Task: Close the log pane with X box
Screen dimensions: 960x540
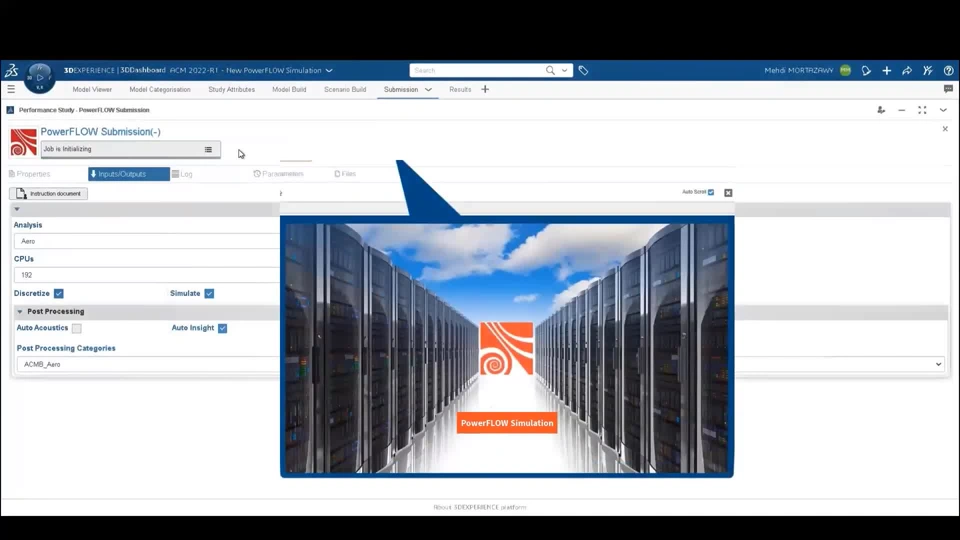Action: 728,193
